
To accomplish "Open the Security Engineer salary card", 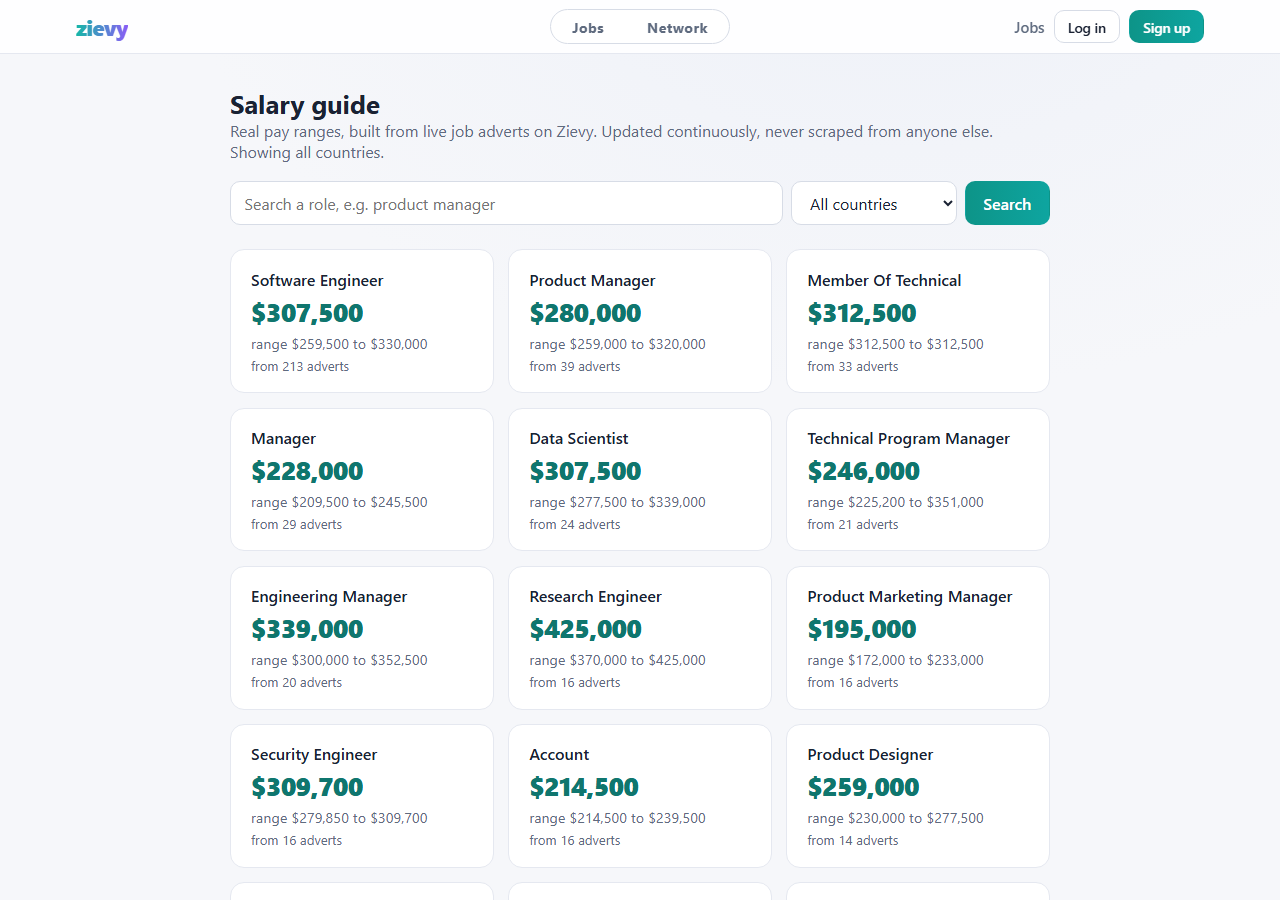I will point(362,795).
